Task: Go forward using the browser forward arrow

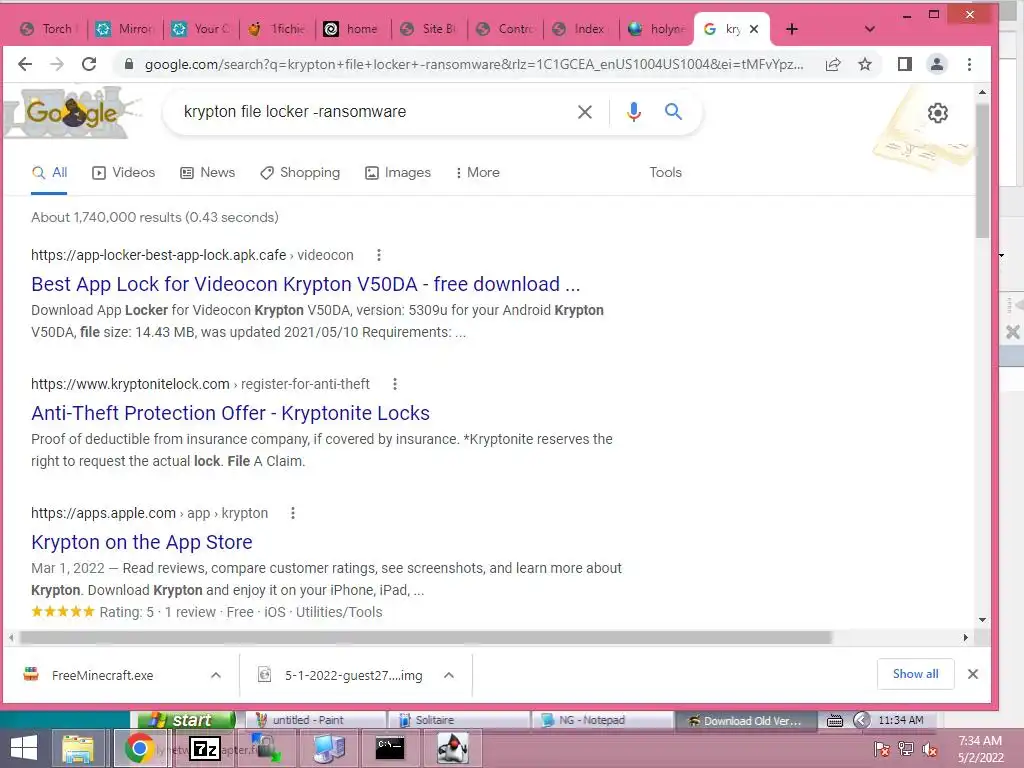Action: click(x=57, y=64)
